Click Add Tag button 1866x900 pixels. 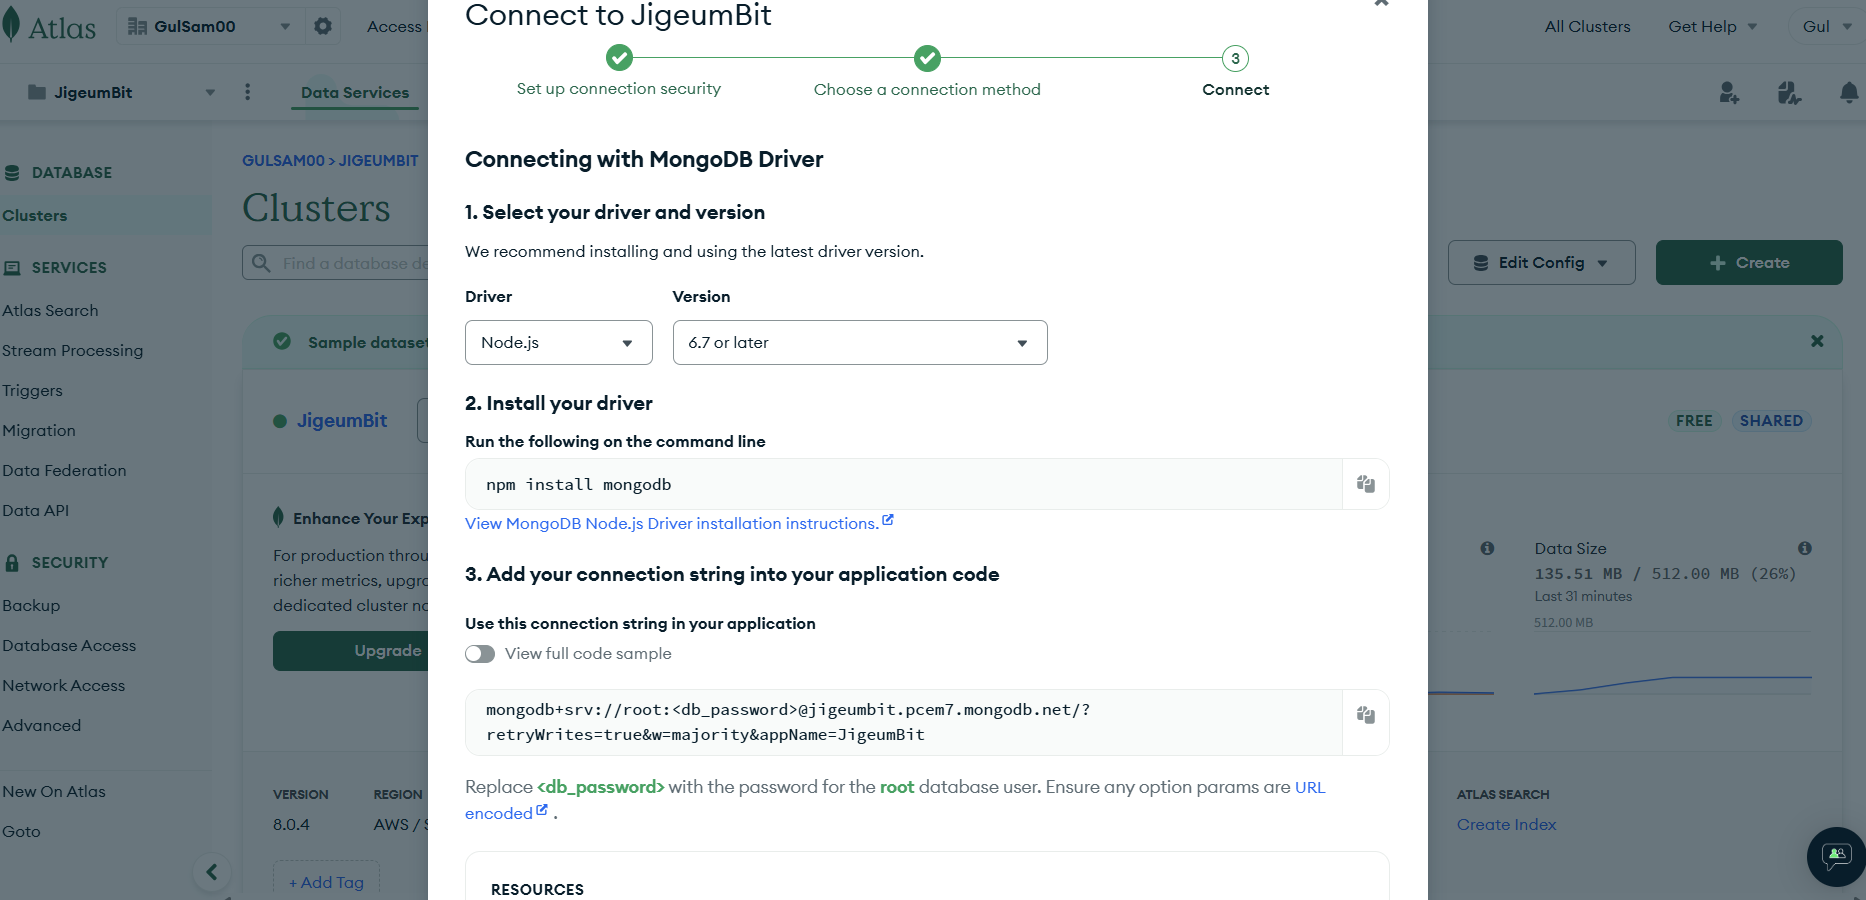tap(326, 881)
